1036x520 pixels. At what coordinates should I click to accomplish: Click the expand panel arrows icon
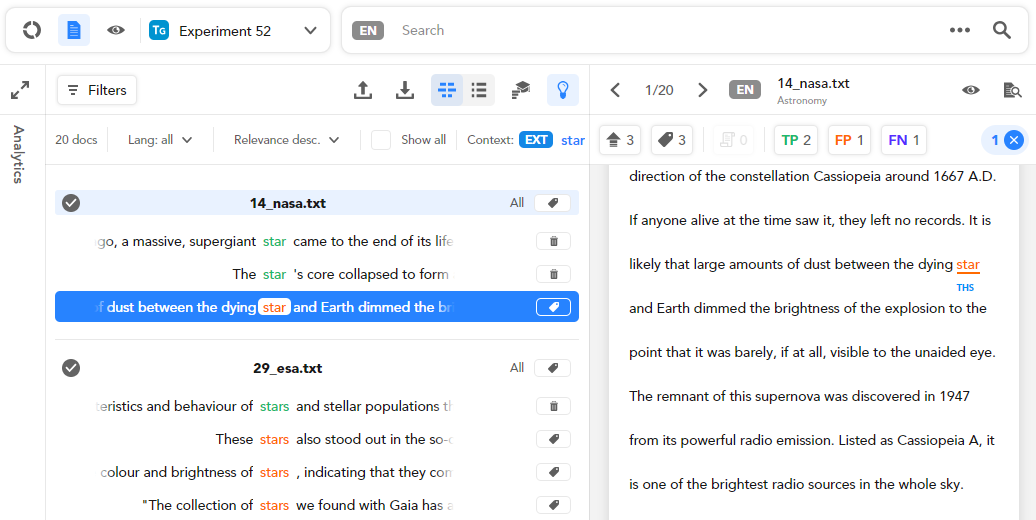tap(20, 91)
